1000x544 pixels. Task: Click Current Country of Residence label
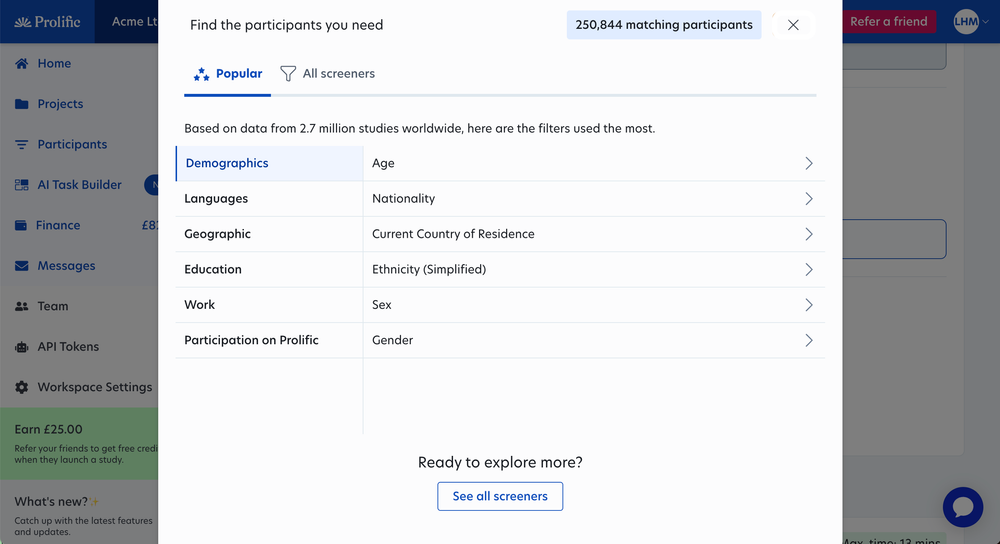(x=453, y=234)
